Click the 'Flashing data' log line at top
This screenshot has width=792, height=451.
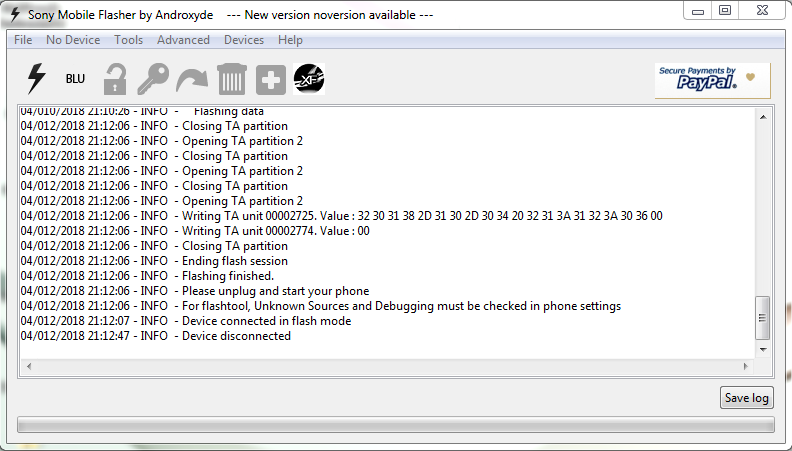tap(142, 112)
